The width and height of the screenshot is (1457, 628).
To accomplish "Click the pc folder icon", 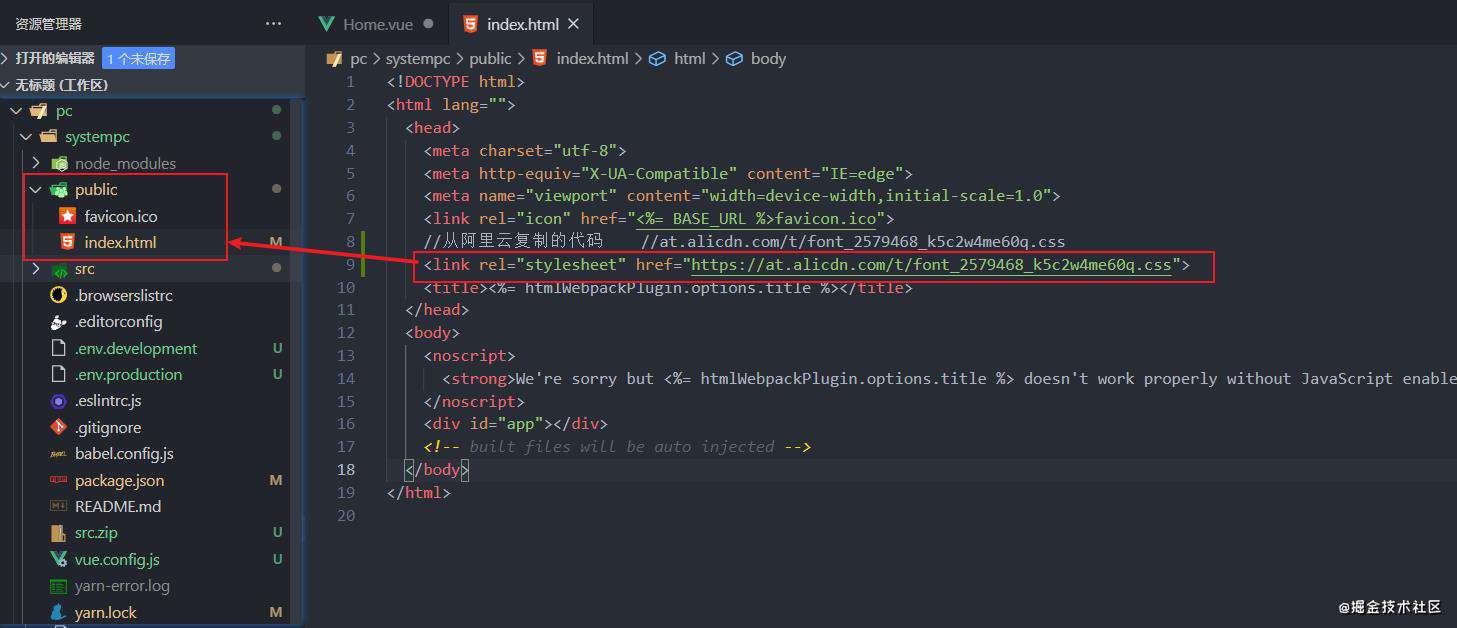I will (x=39, y=111).
